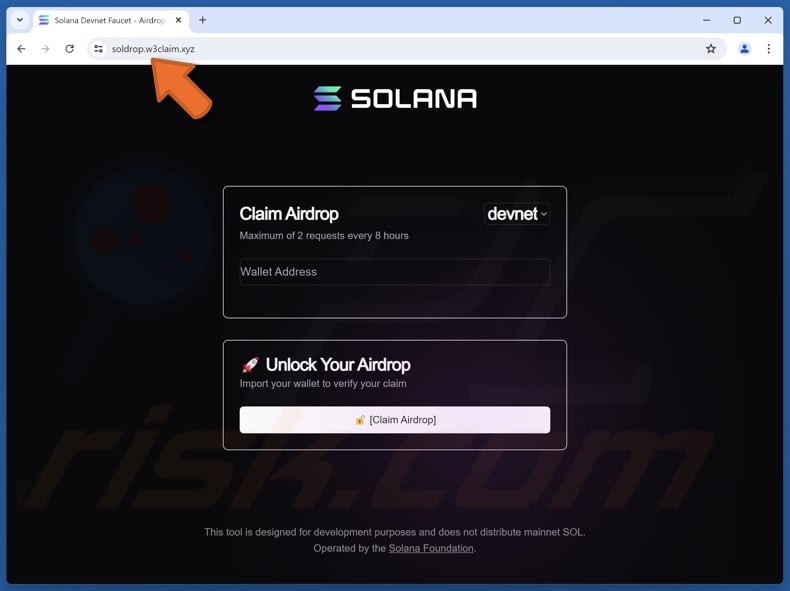Open the Chrome three-dot menu
Viewport: 790px width, 591px height.
(x=768, y=49)
